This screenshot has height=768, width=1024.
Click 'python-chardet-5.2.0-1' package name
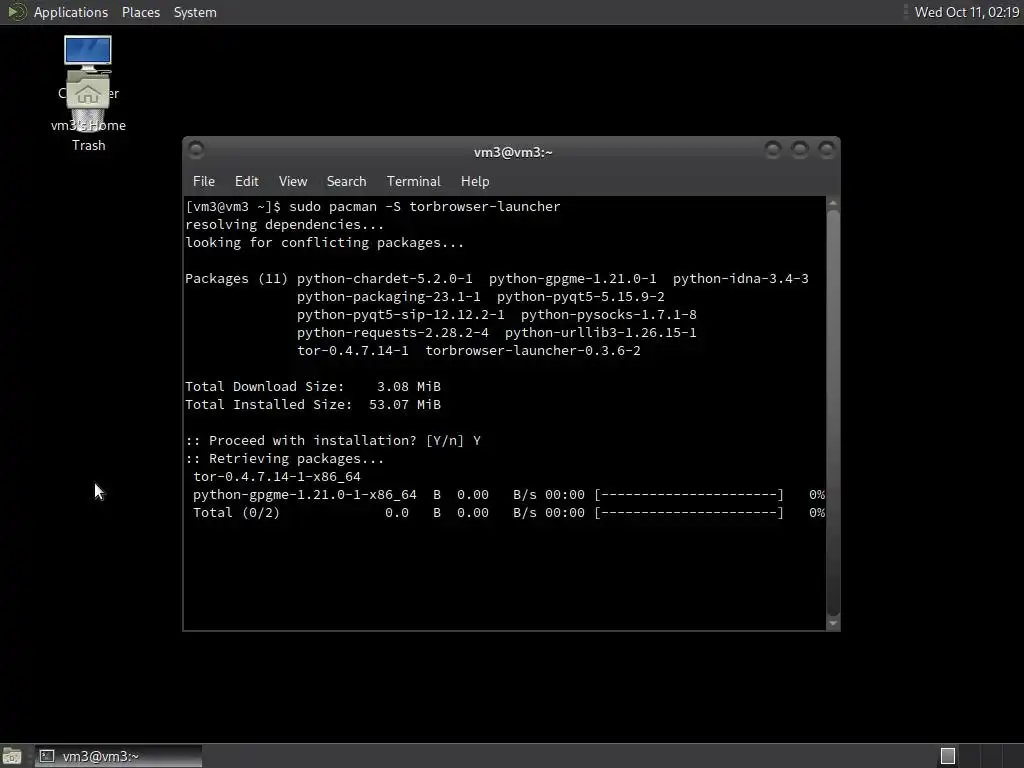385,279
